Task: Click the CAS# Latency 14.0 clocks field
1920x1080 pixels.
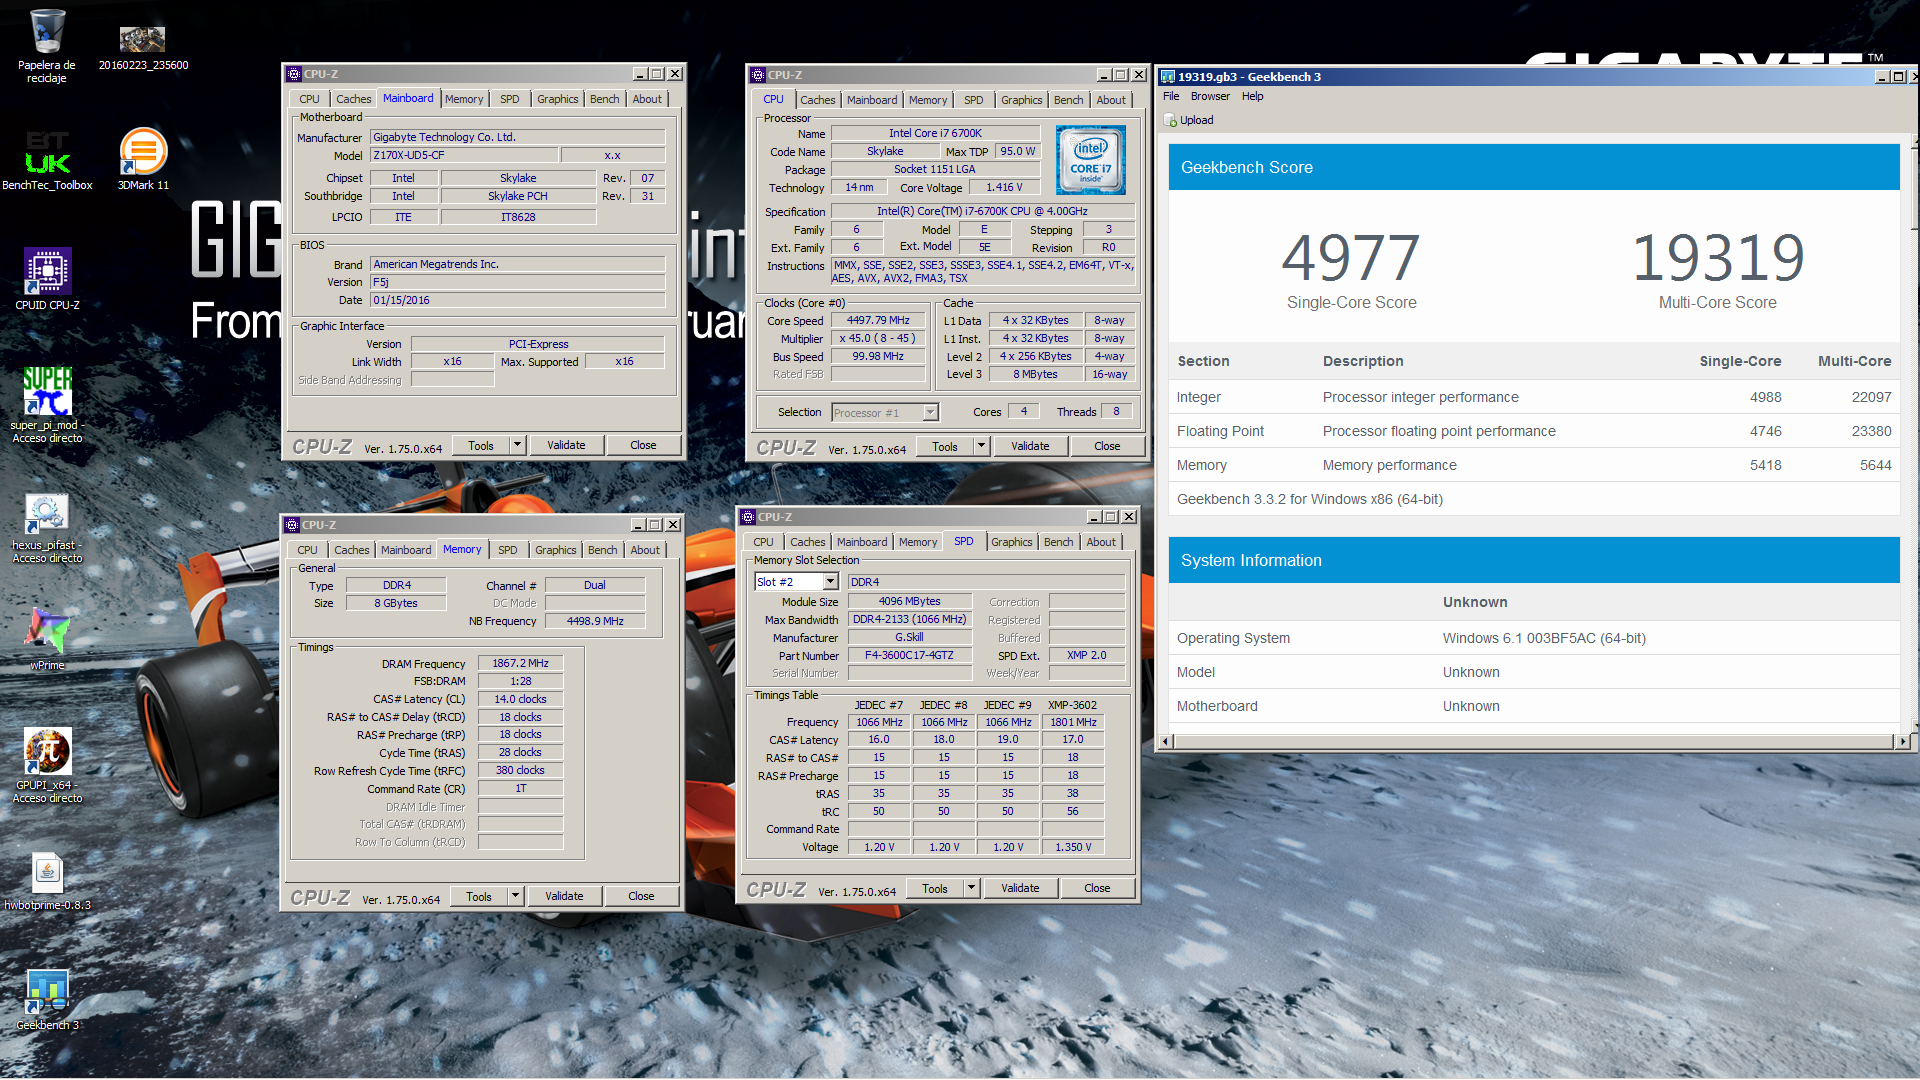Action: pyautogui.click(x=520, y=699)
